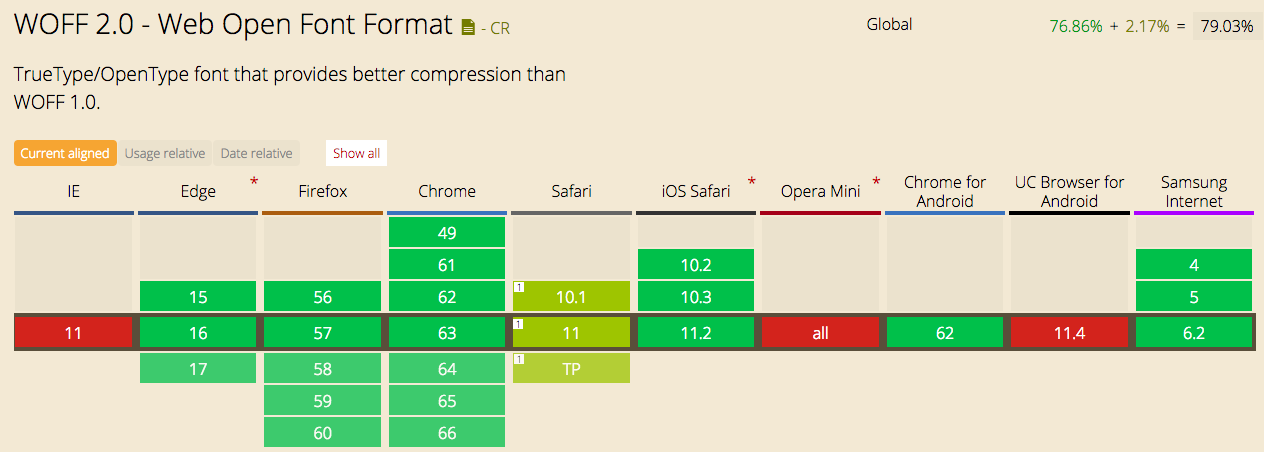Screen dimensions: 1264x452
Task: Click the Opera Mini all cell
Action: click(820, 333)
